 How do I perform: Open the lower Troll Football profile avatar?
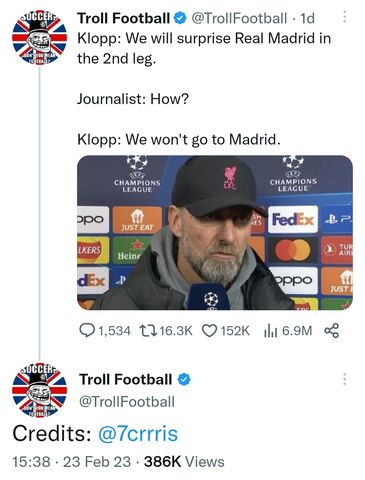click(x=39, y=390)
